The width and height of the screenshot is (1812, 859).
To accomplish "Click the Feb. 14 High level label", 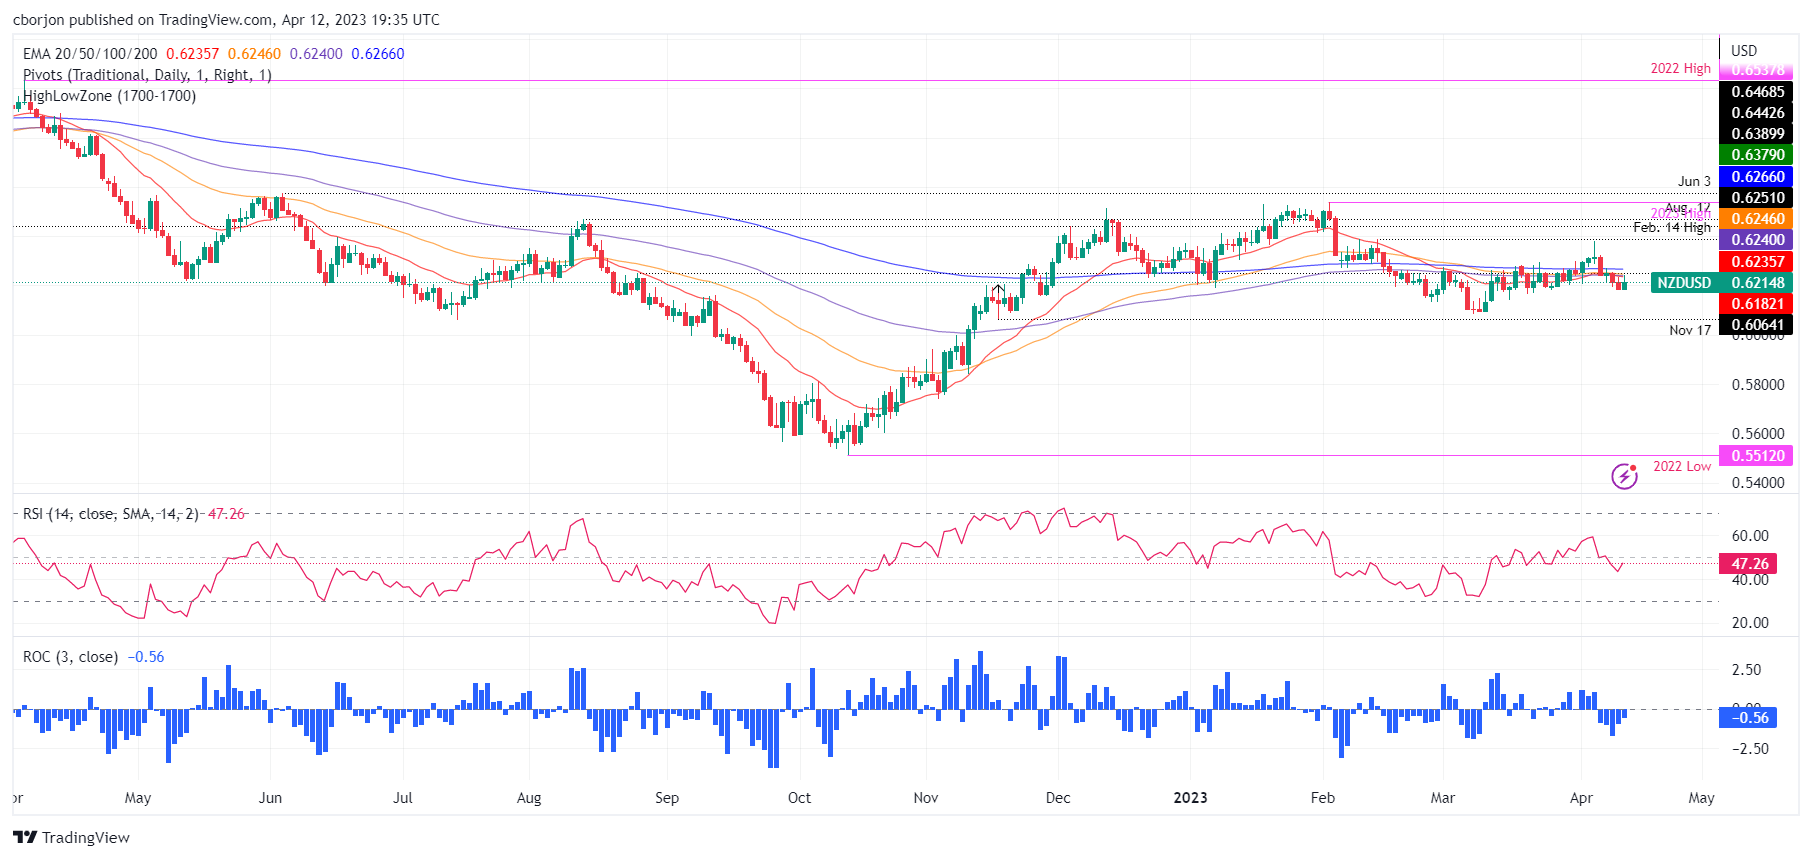I will point(1672,227).
